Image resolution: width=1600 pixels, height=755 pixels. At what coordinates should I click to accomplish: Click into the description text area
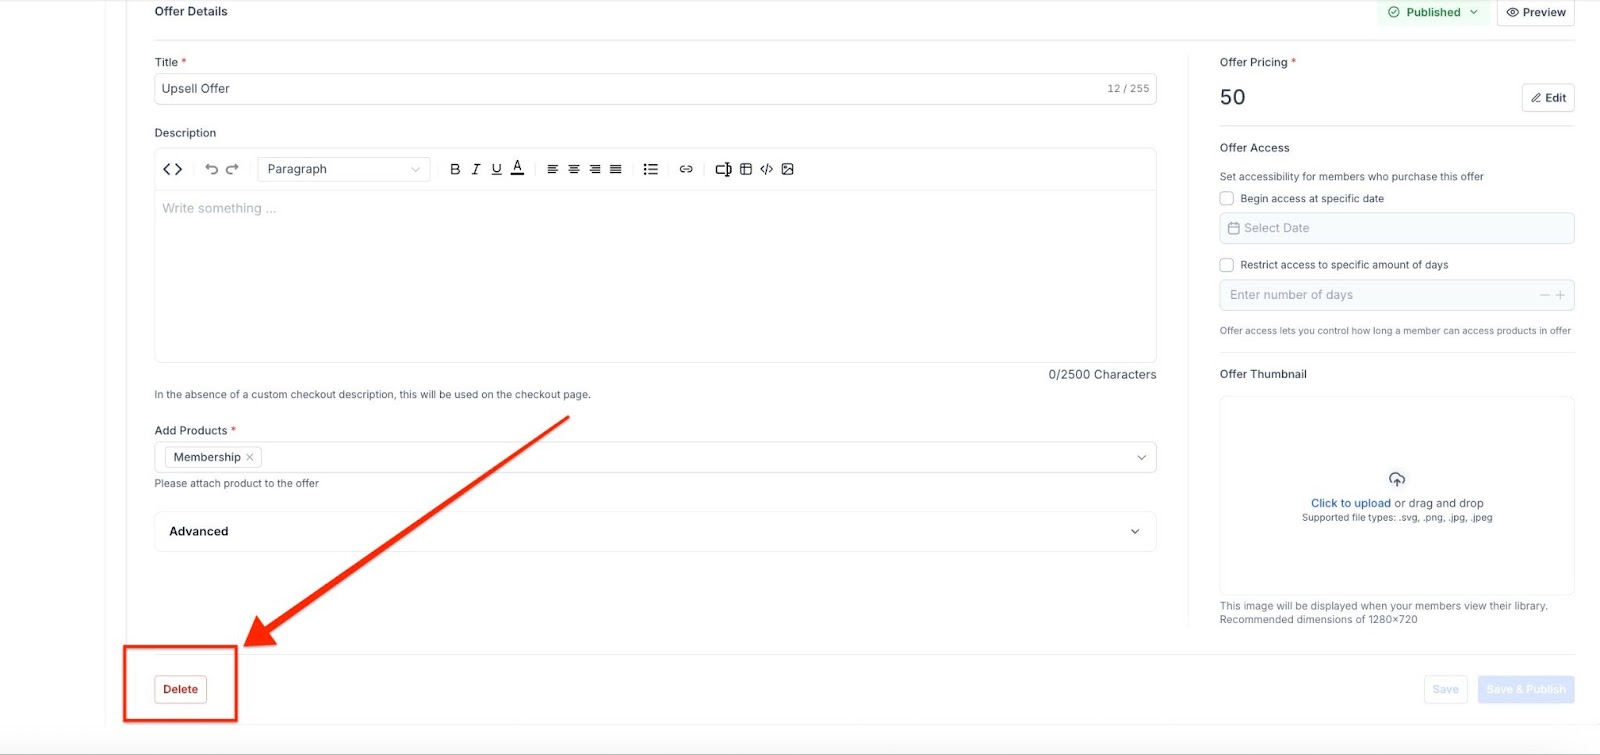(655, 275)
